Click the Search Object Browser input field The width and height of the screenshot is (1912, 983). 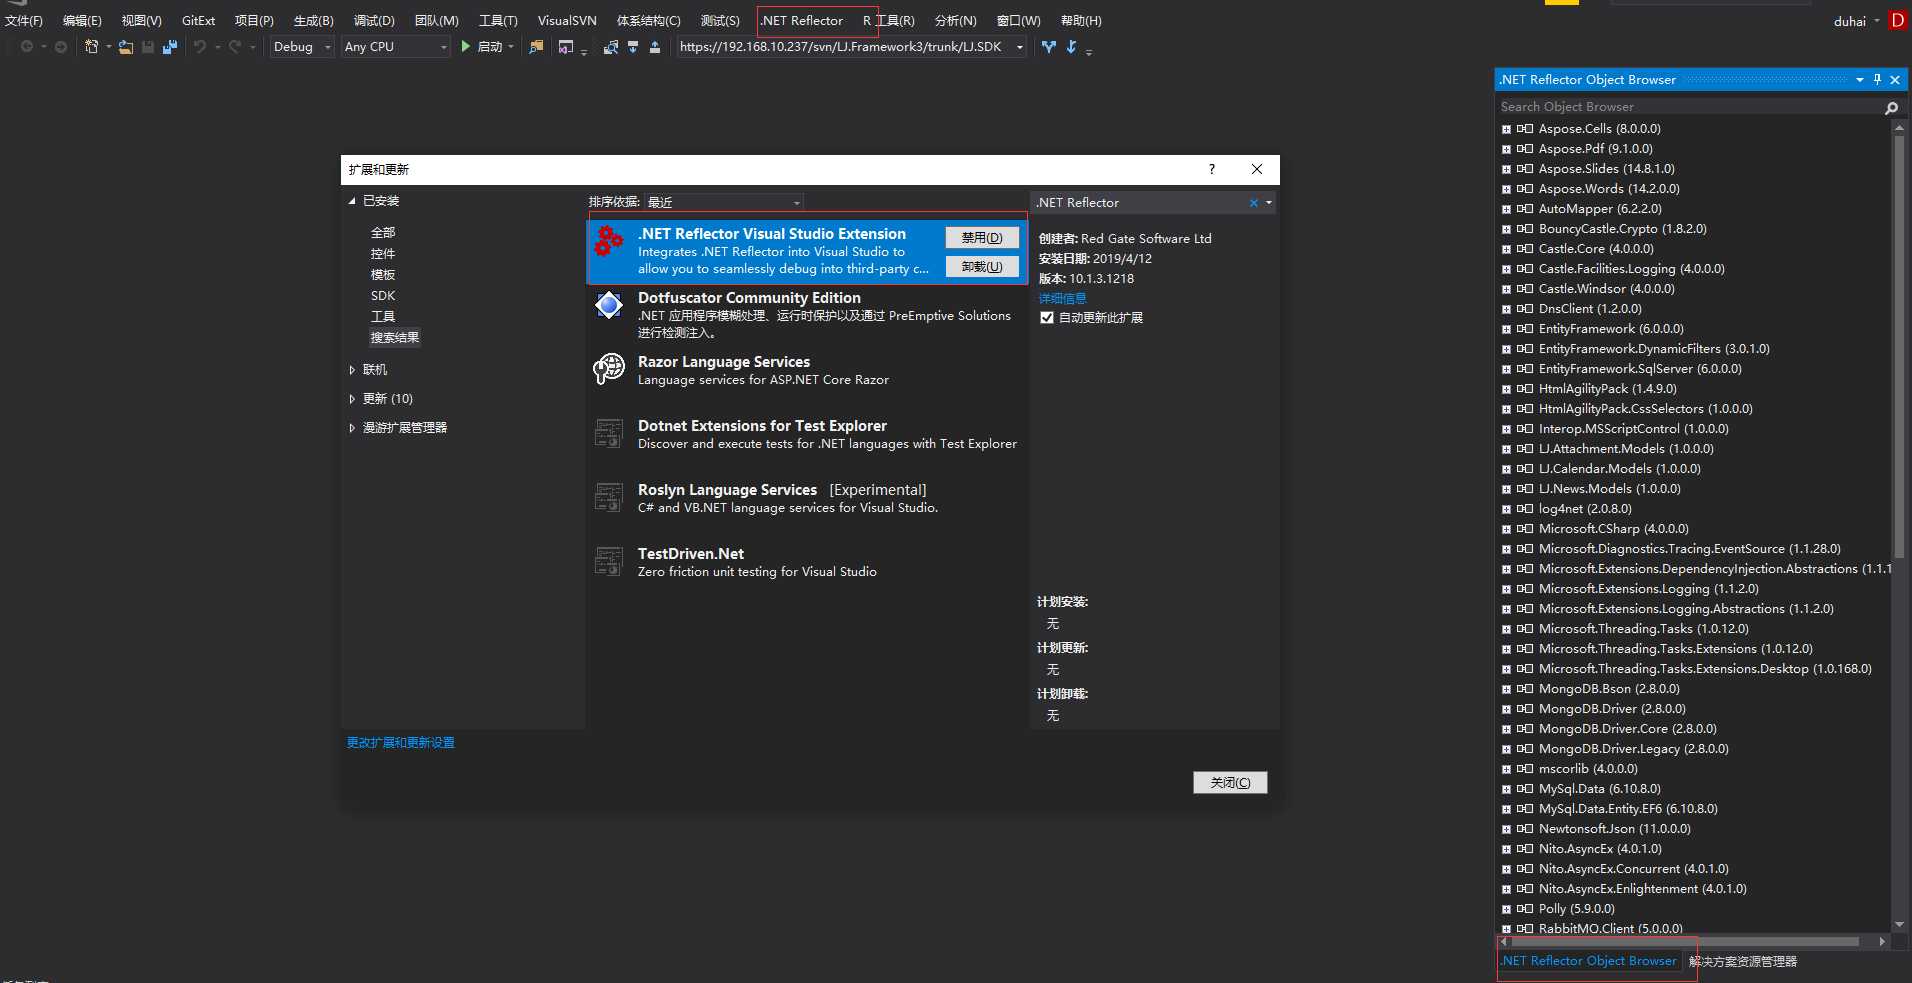tap(1688, 107)
